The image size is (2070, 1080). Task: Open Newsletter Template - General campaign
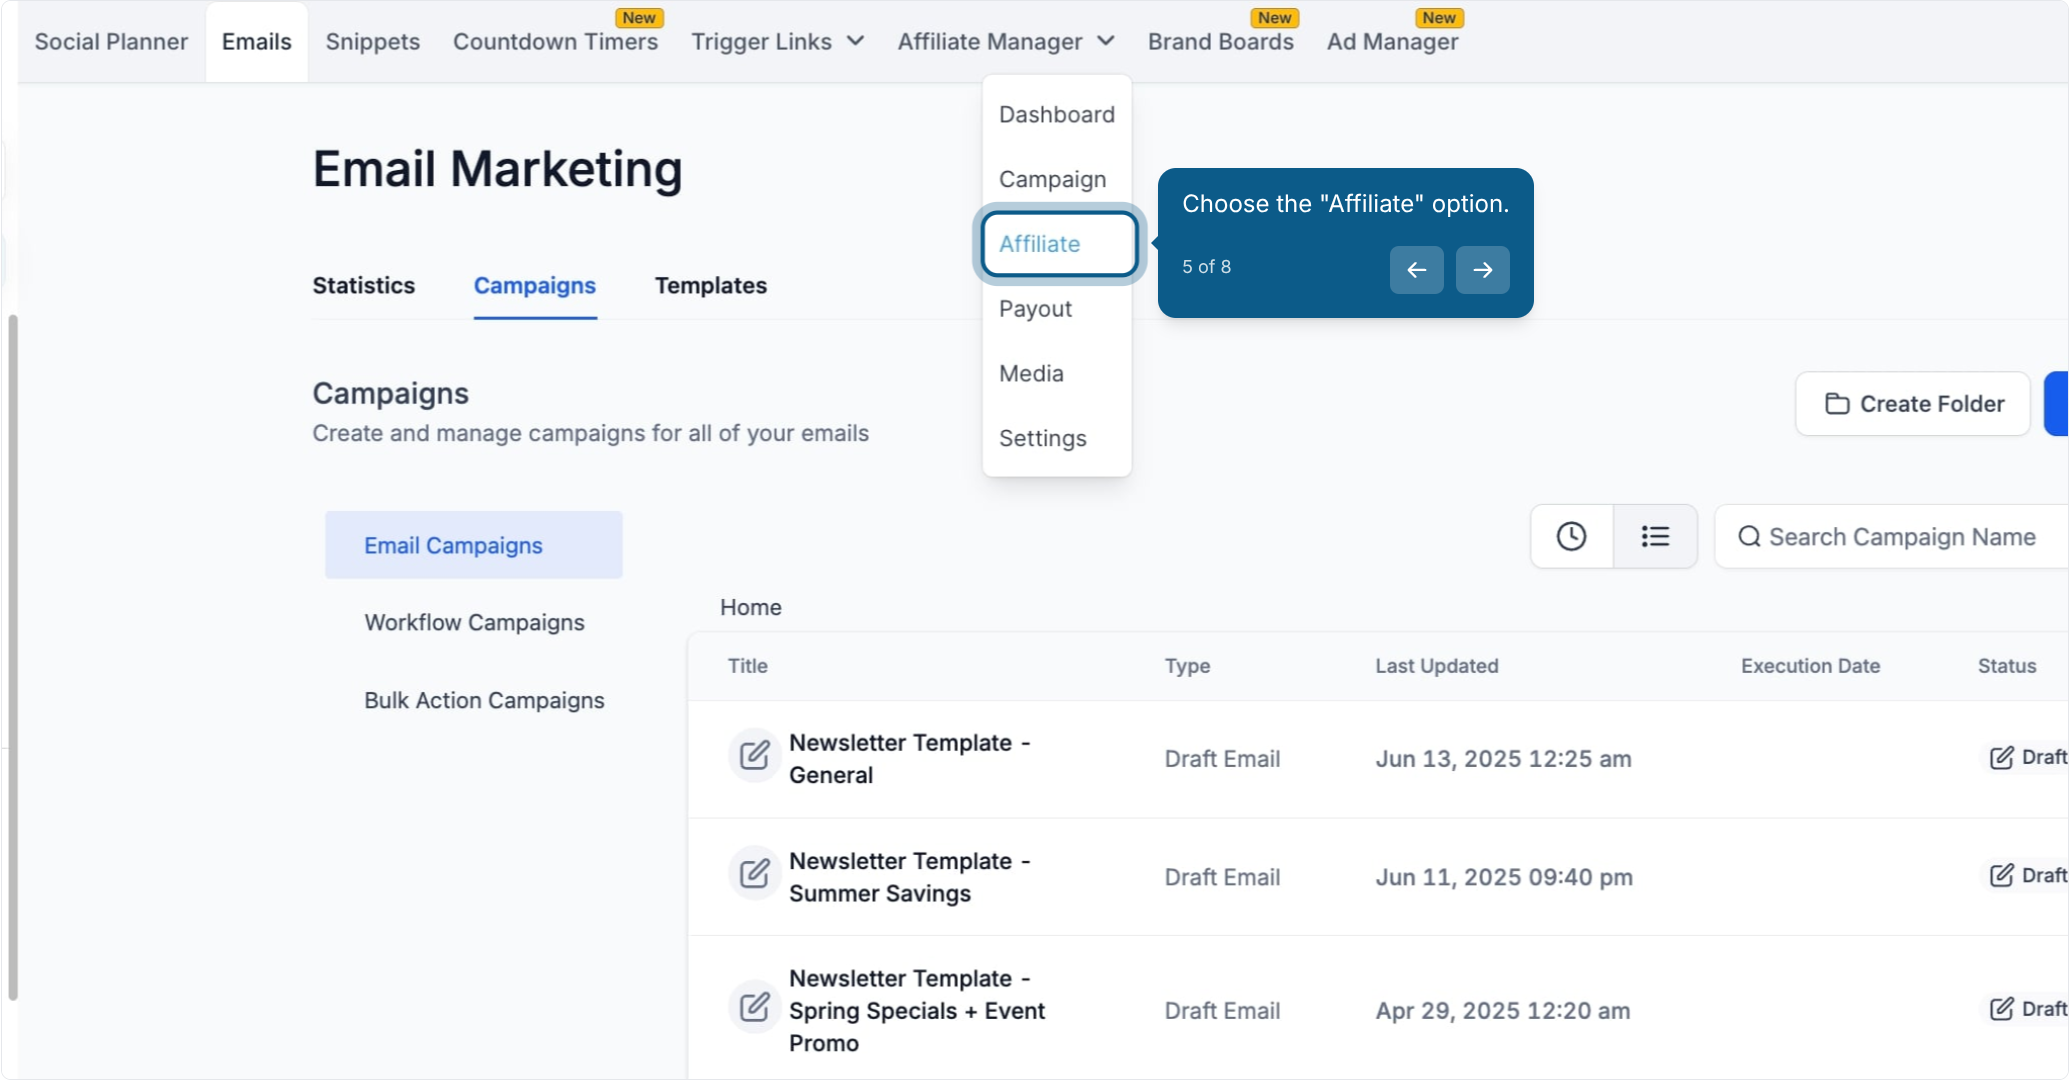(909, 759)
